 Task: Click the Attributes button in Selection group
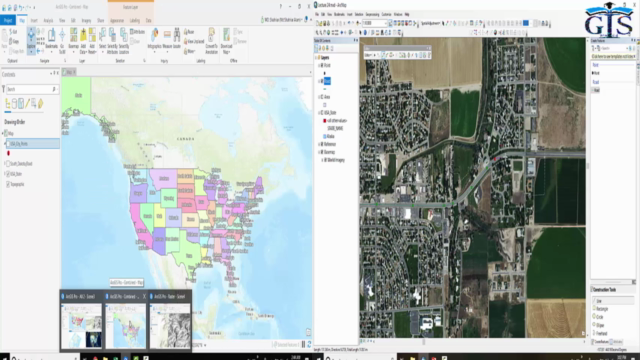(x=138, y=31)
